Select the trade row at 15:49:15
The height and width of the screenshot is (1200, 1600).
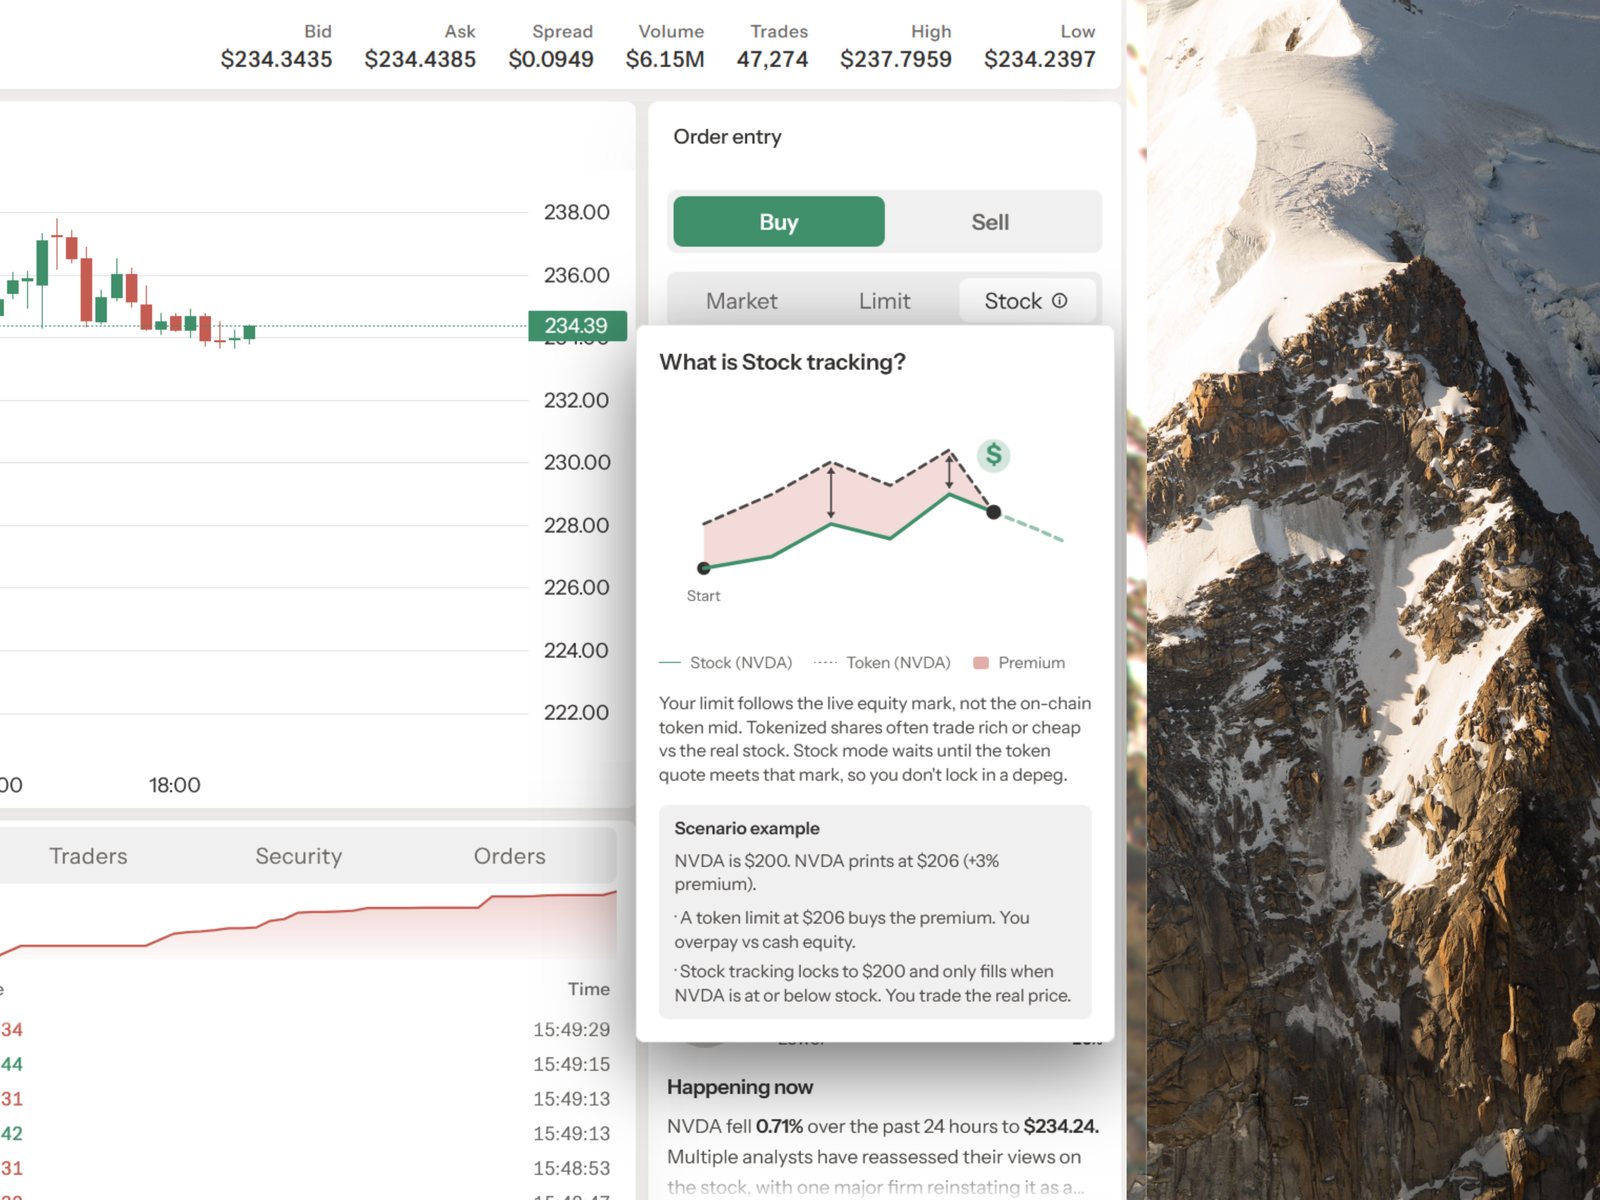(x=305, y=1064)
